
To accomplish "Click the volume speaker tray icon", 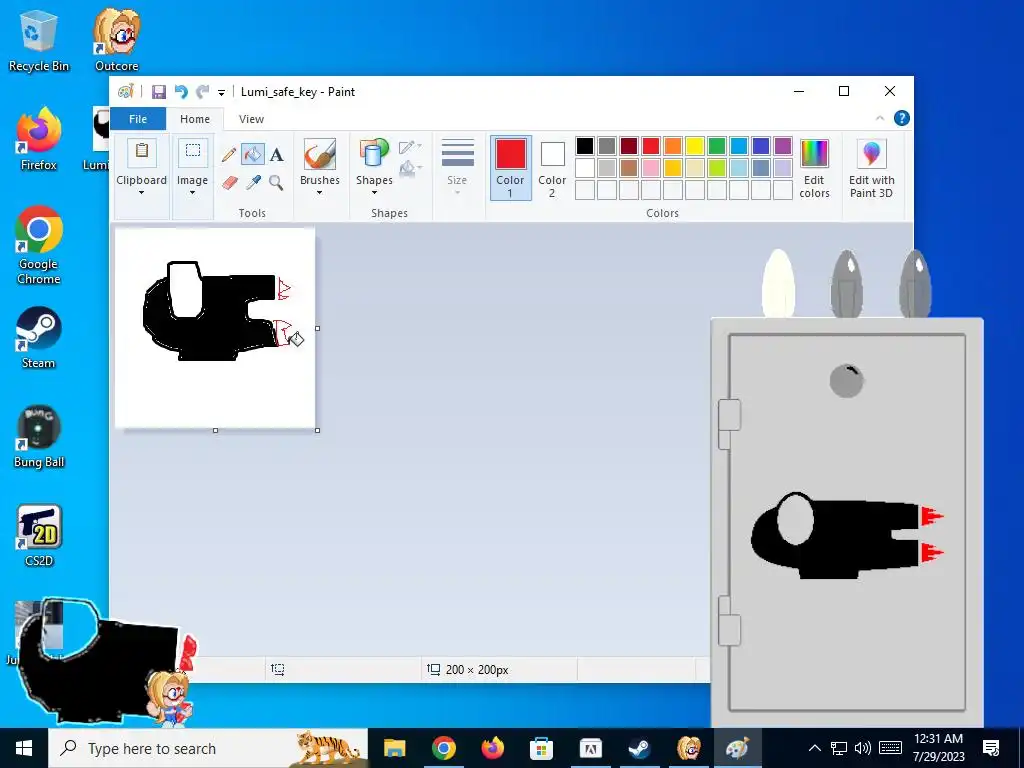I will 863,748.
